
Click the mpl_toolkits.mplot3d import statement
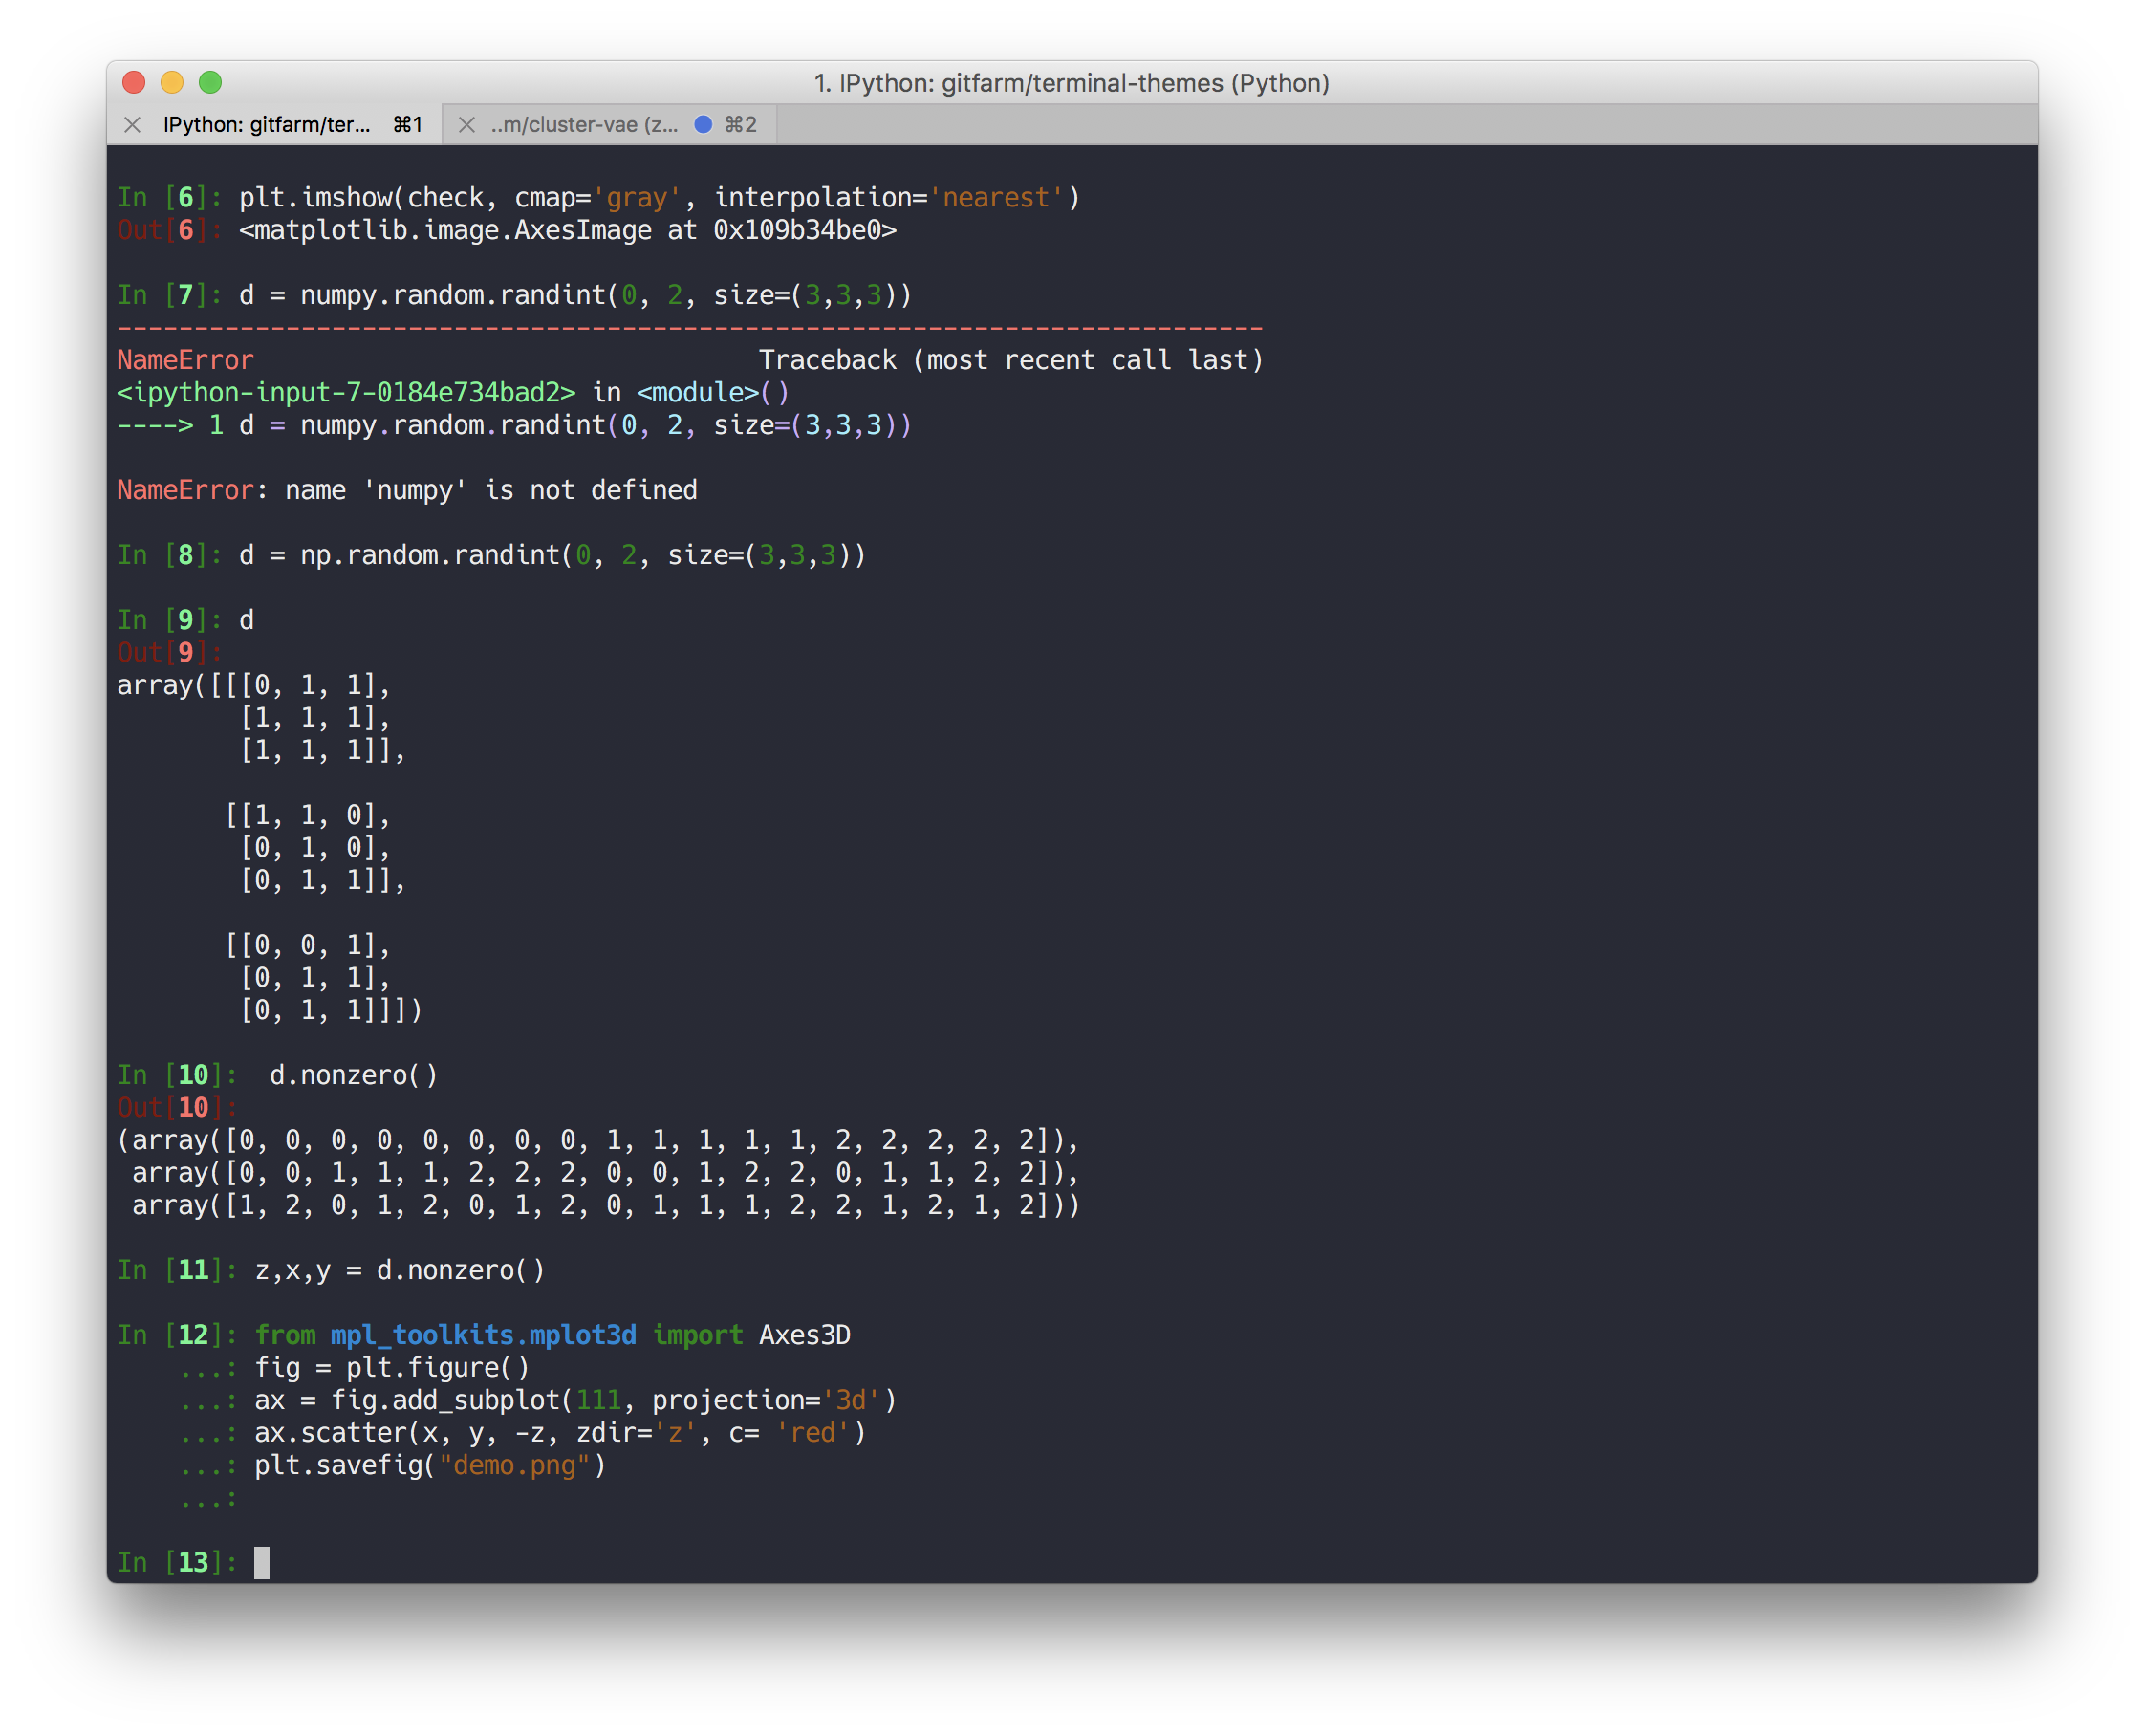[x=482, y=1334]
